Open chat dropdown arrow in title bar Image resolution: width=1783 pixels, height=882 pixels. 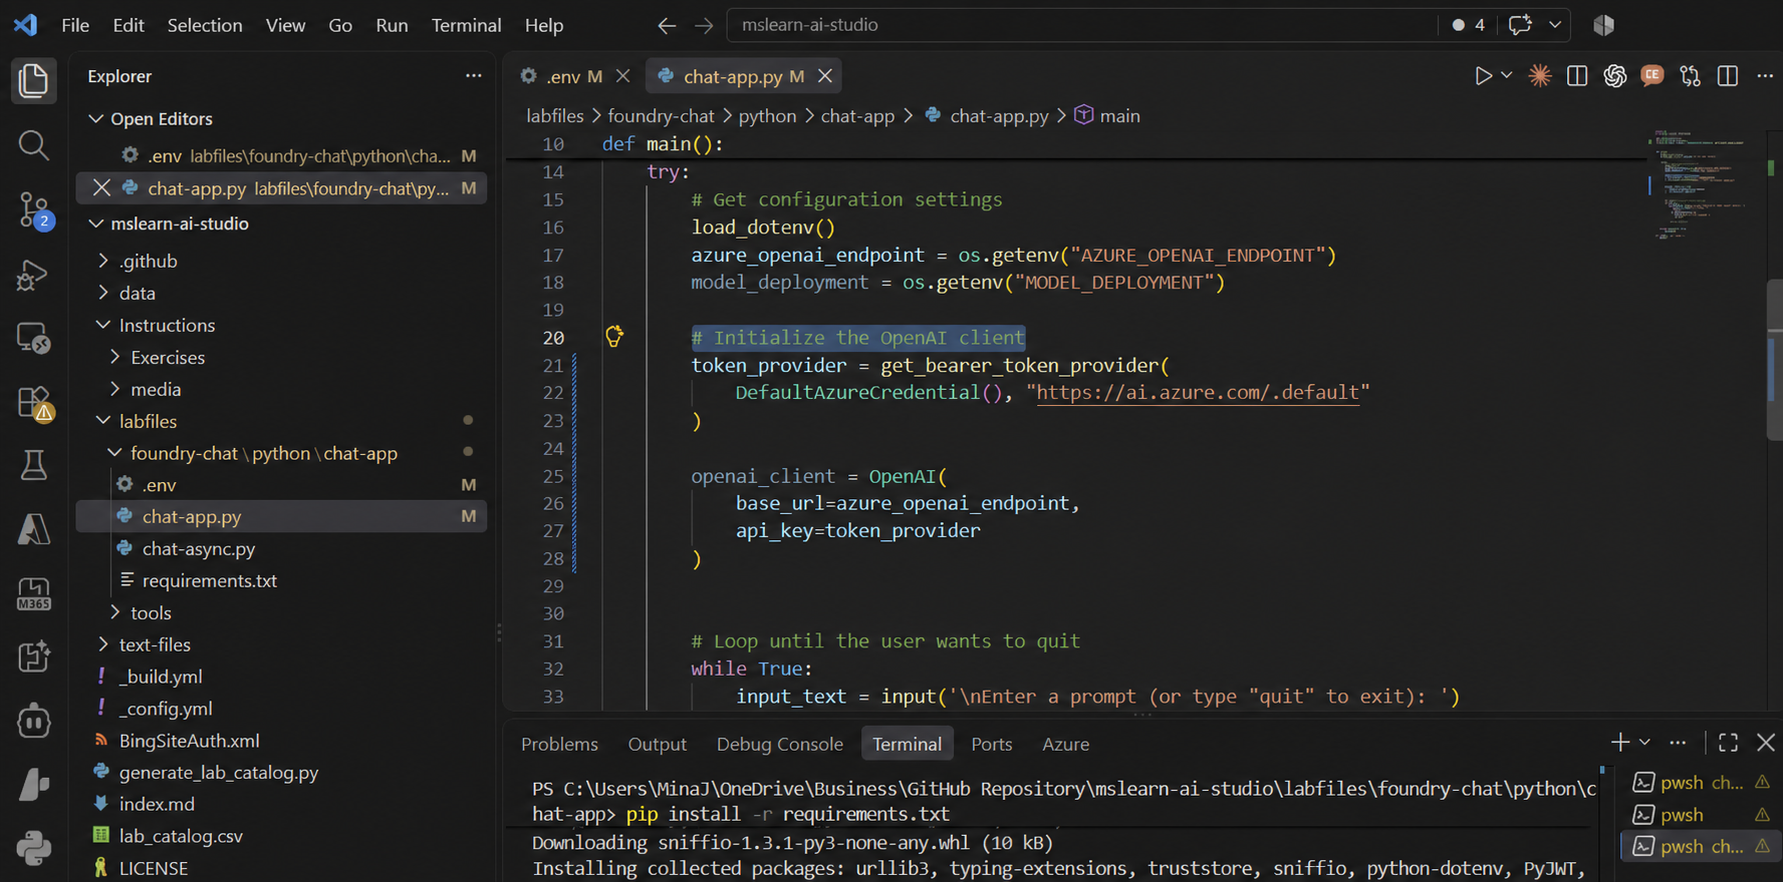click(1555, 25)
